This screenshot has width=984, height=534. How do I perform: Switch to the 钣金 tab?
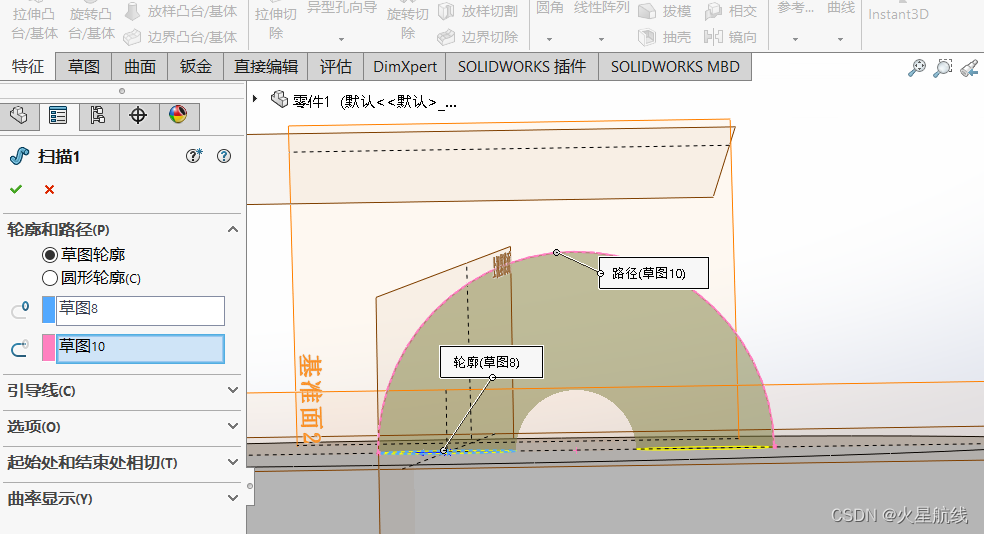pyautogui.click(x=195, y=67)
